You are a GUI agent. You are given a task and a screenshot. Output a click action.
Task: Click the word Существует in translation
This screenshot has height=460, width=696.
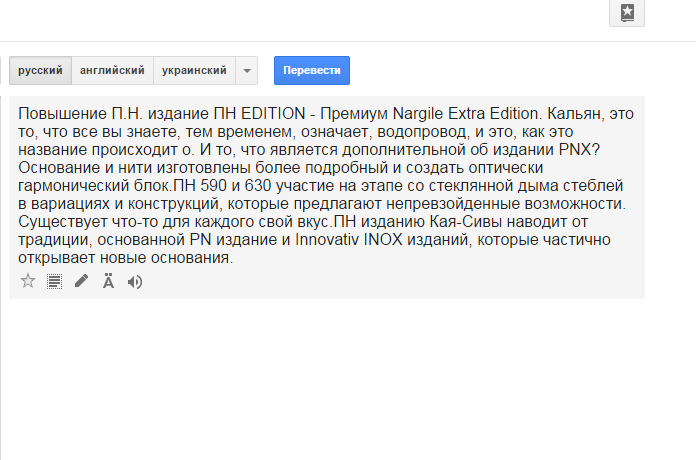pyautogui.click(x=63, y=222)
